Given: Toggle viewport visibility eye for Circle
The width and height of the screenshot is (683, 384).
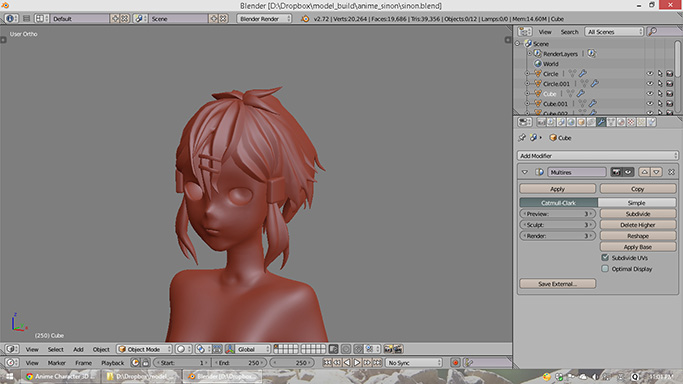Looking at the screenshot, I should point(650,74).
